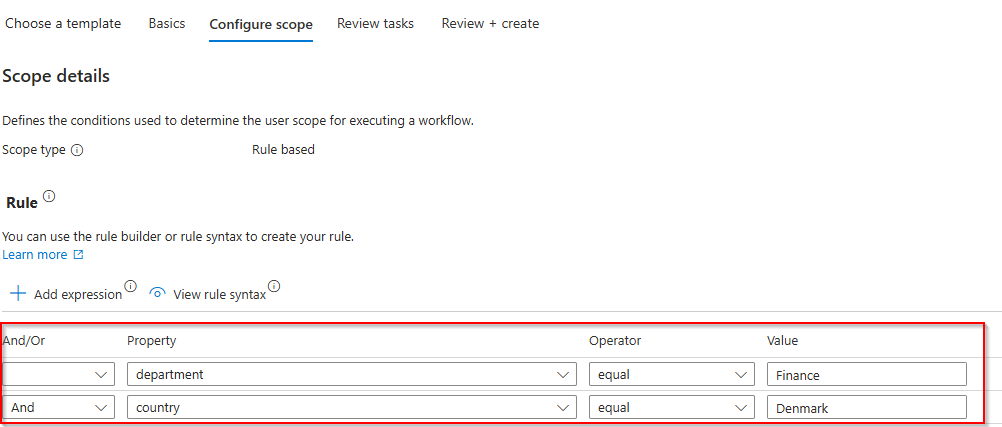Click the plus icon for Add expression
The image size is (1002, 427).
click(18, 294)
